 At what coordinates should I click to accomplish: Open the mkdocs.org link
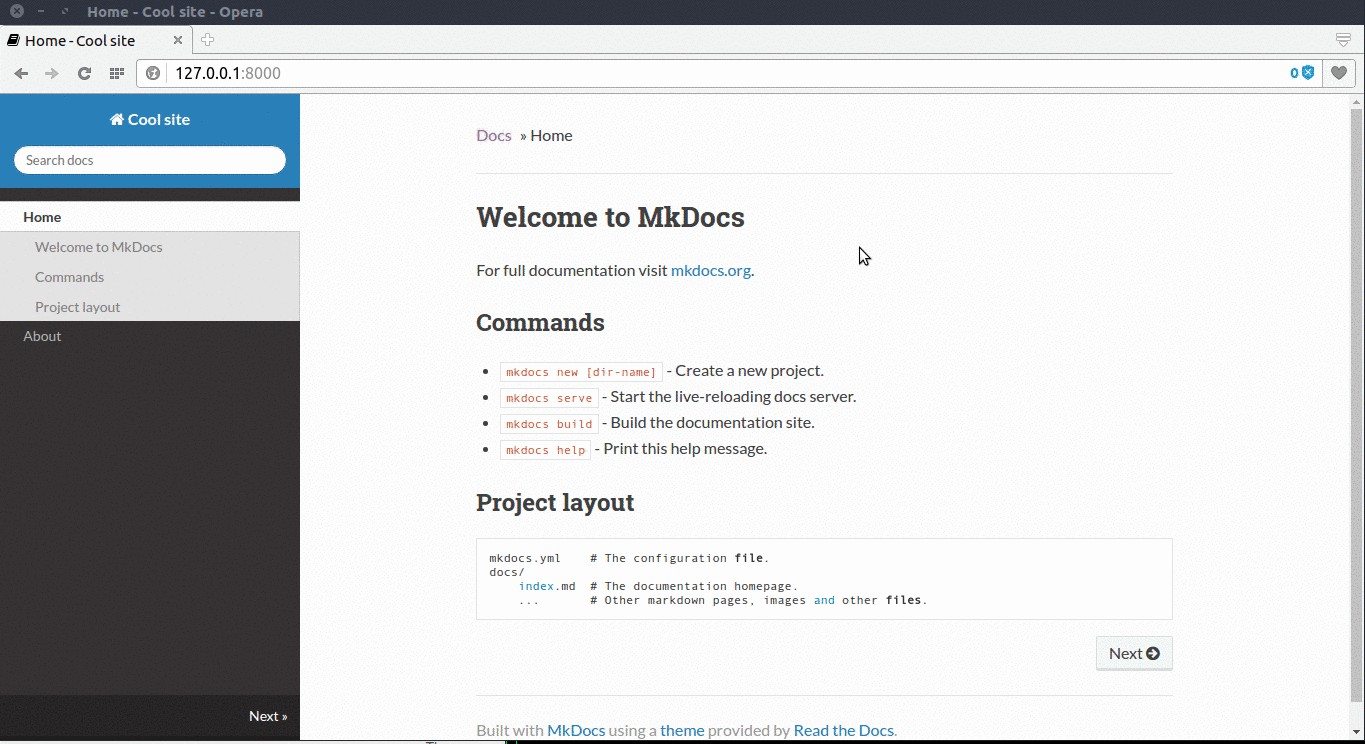click(x=711, y=270)
